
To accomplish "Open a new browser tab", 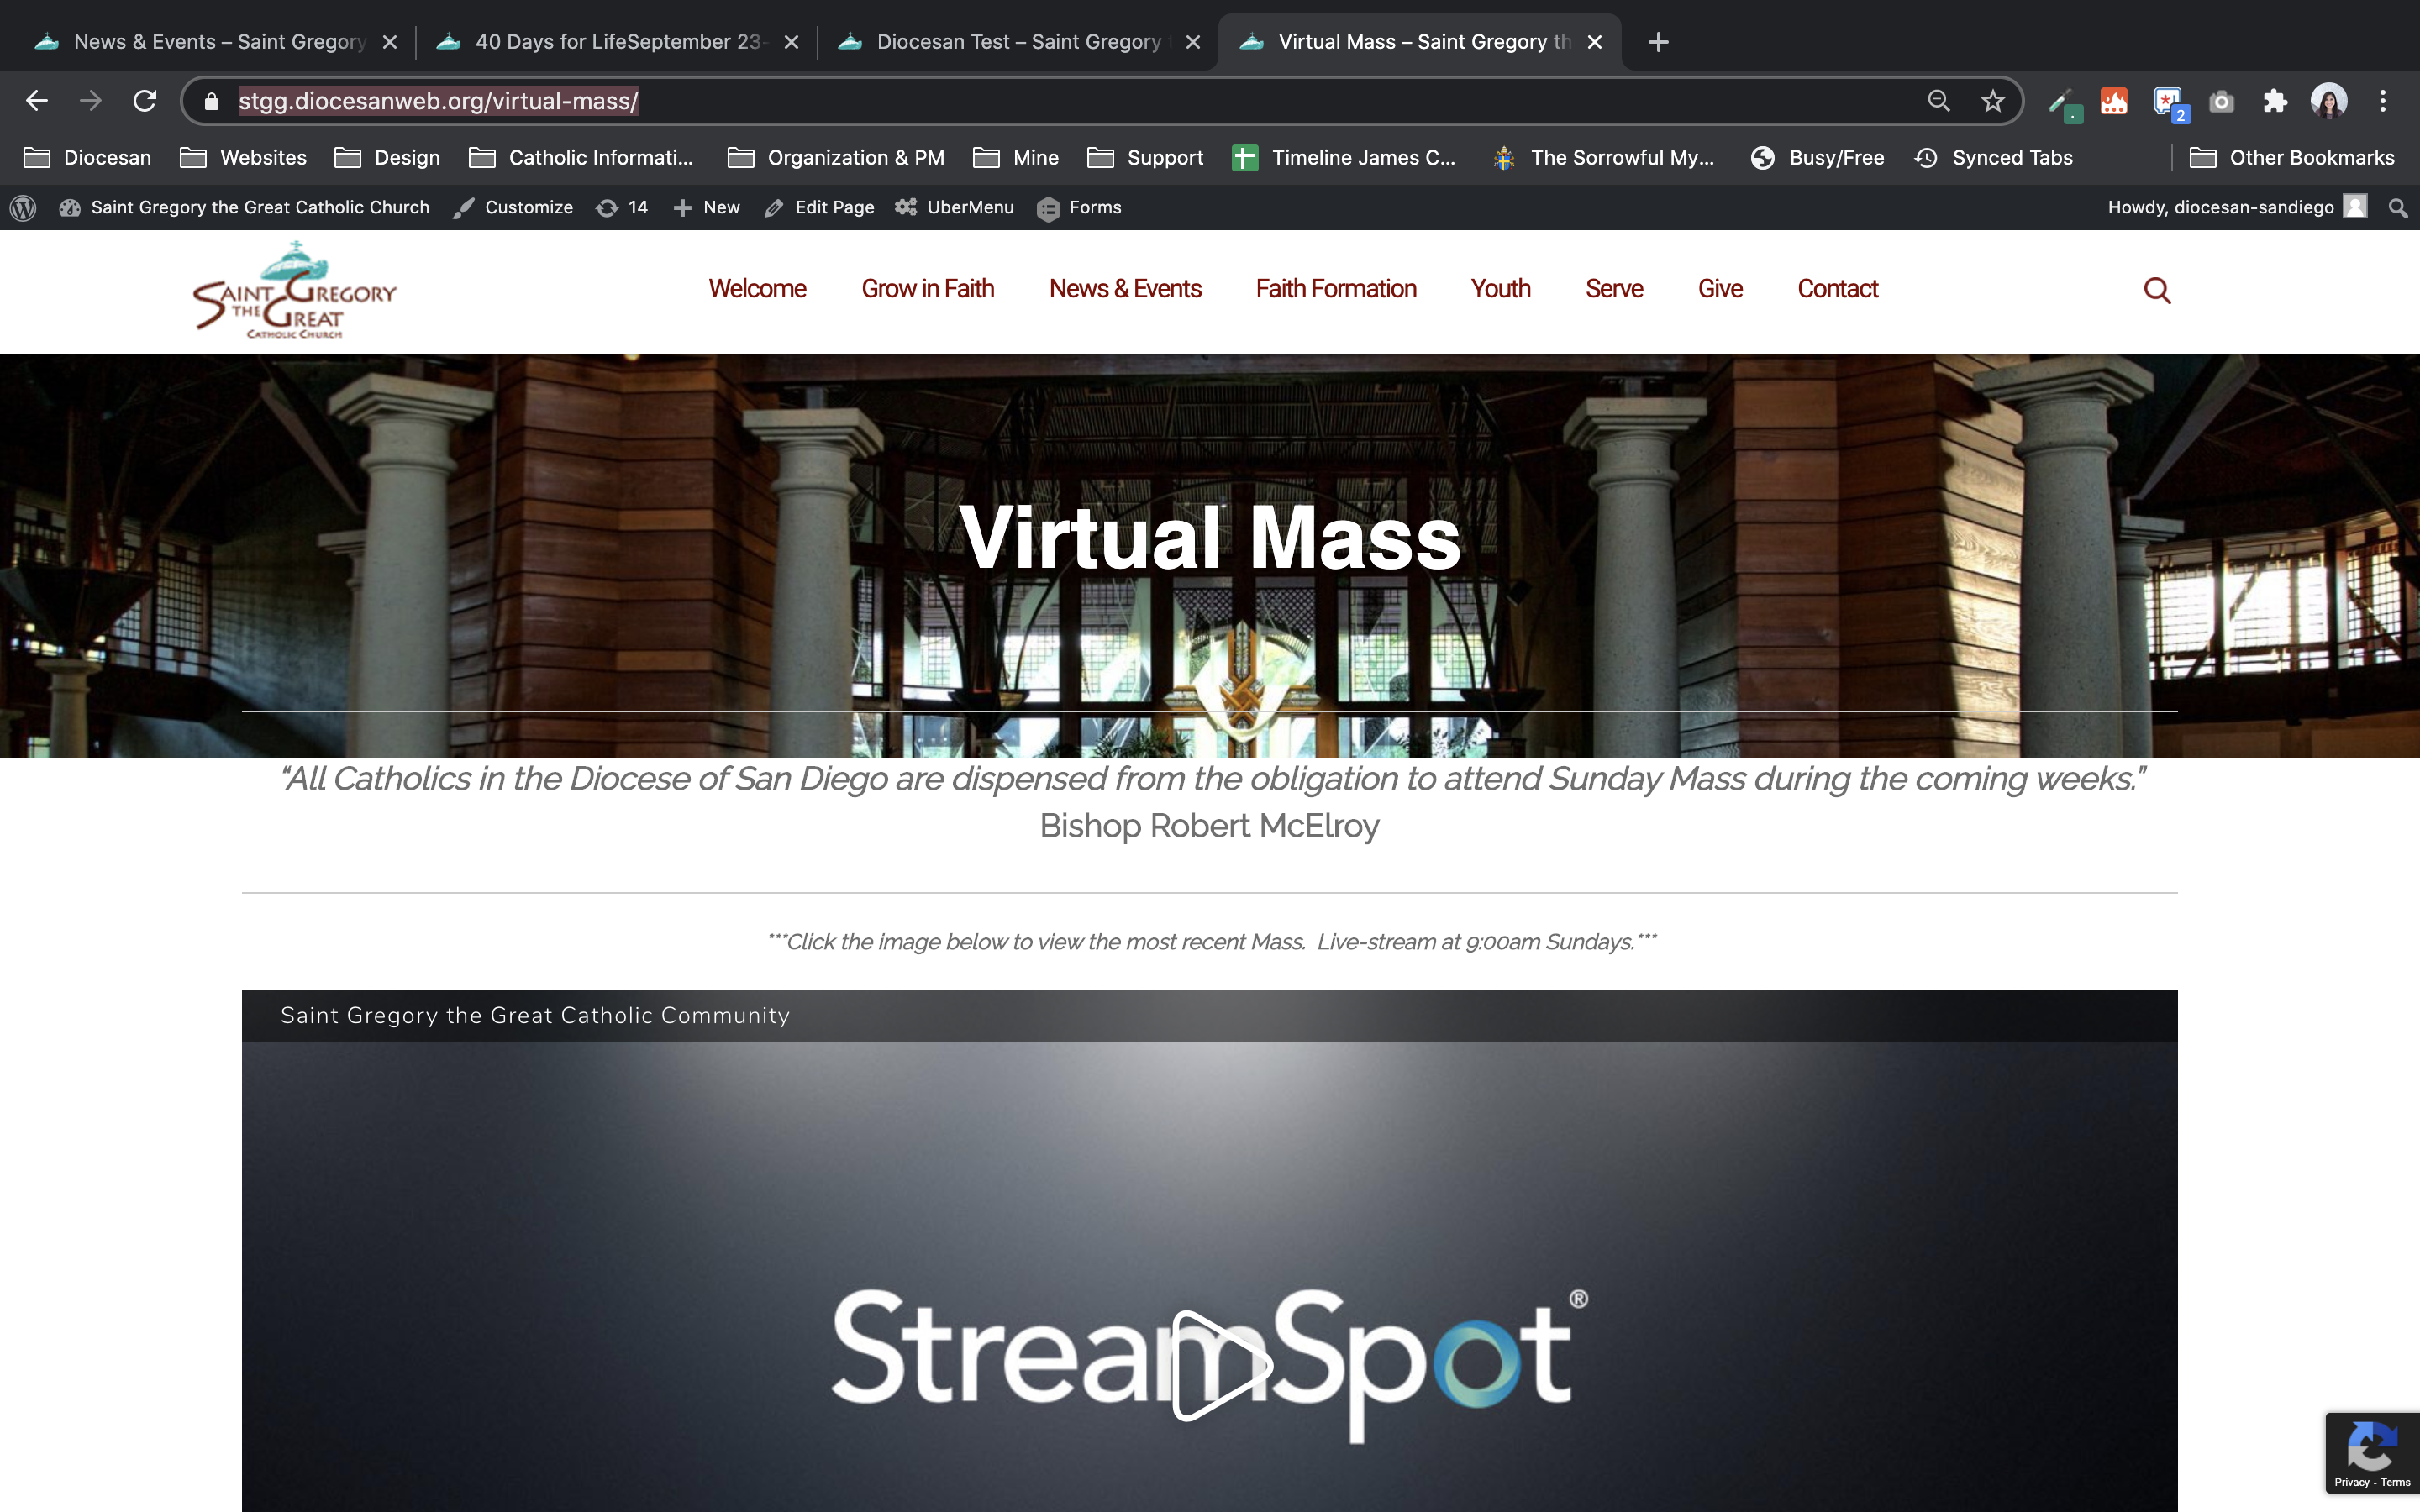I will 1658,42.
